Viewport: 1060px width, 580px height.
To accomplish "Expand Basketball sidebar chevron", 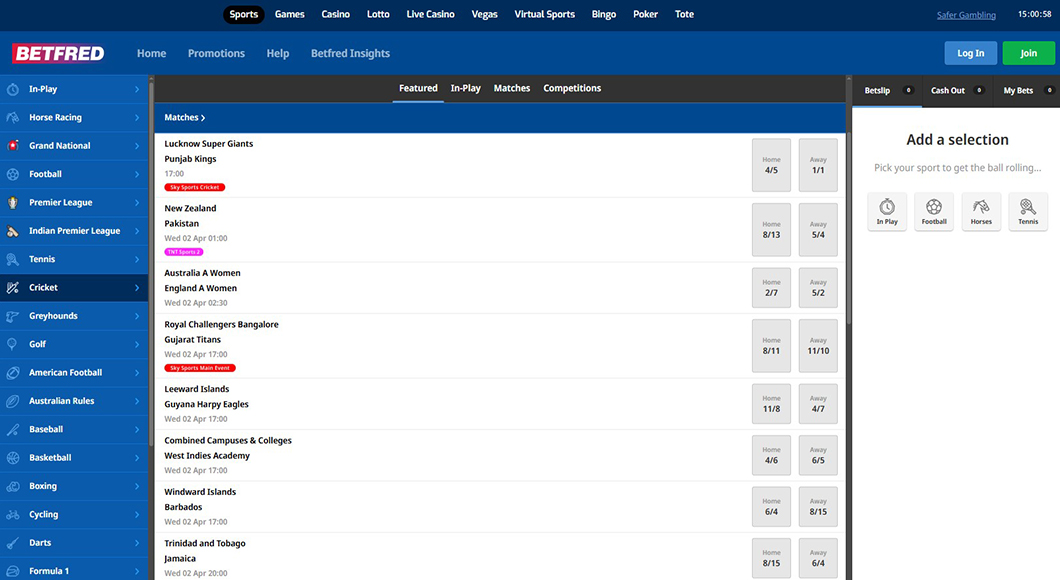I will 137,458.
